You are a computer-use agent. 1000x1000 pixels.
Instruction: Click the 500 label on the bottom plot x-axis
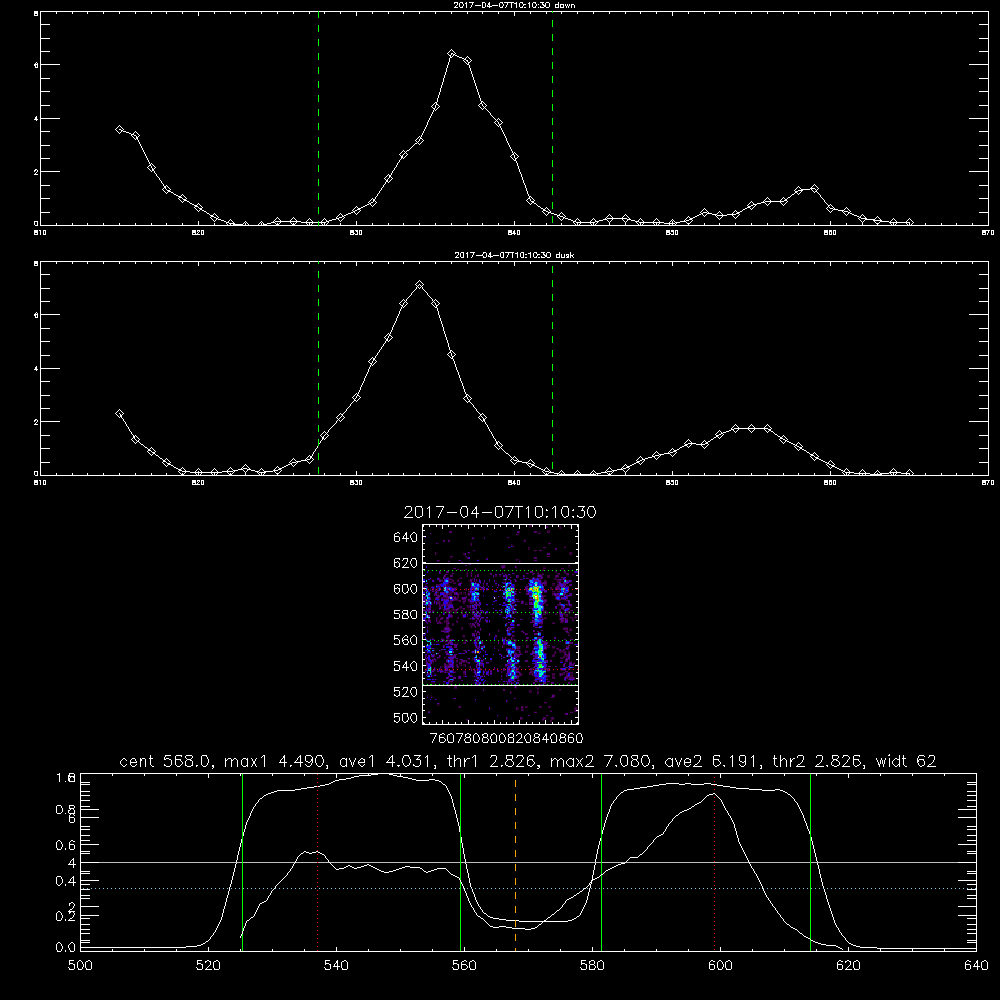[x=80, y=966]
